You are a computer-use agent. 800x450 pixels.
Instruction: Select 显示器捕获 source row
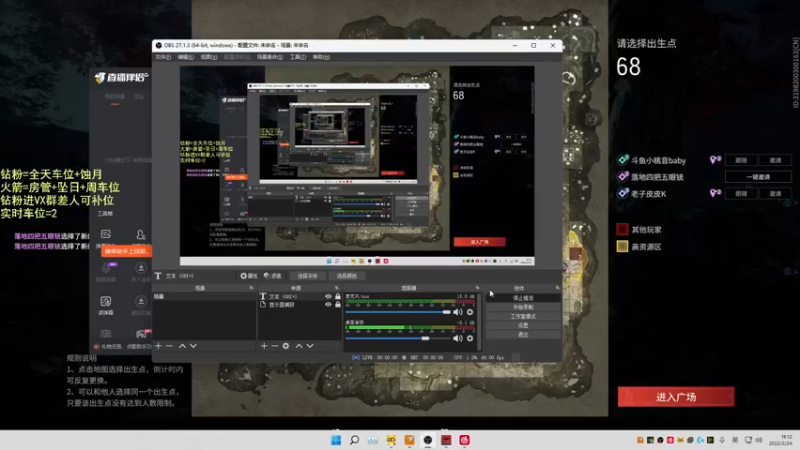pos(299,305)
